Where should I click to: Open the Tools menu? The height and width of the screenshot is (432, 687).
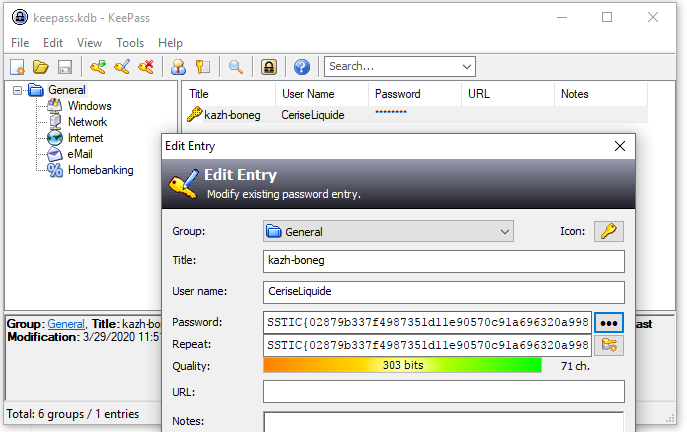coord(130,43)
